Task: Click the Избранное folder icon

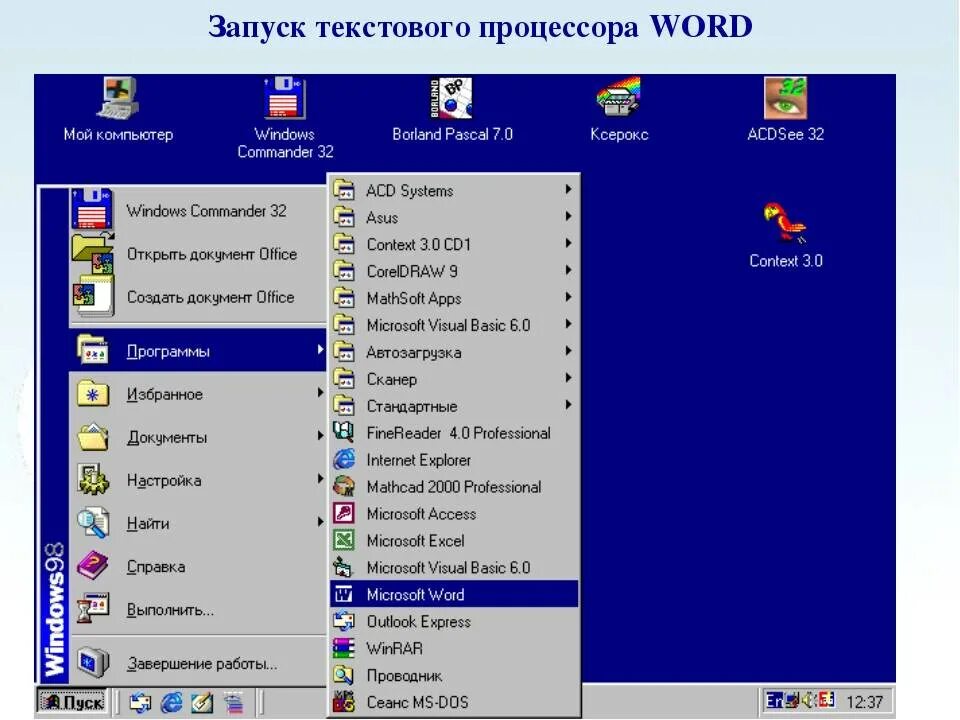Action: pos(93,394)
